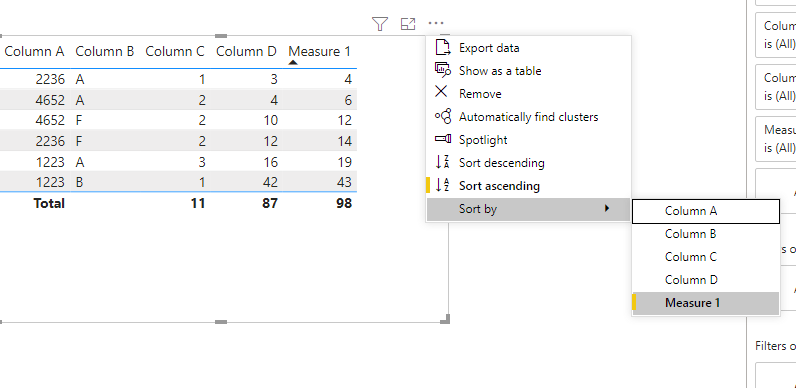Sort by Column C in submenu
Screen dimensions: 796x388
(x=706, y=257)
